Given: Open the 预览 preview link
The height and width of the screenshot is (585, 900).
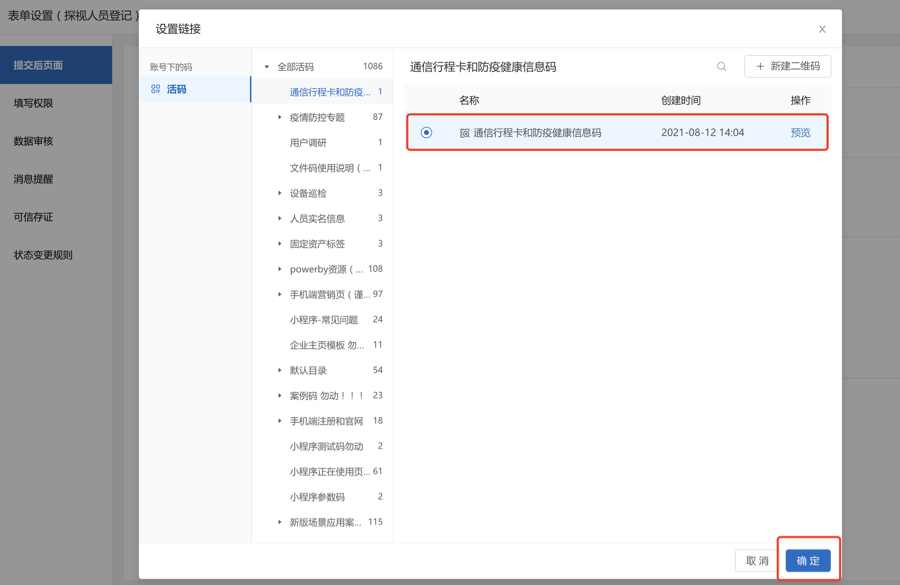Looking at the screenshot, I should pos(801,132).
